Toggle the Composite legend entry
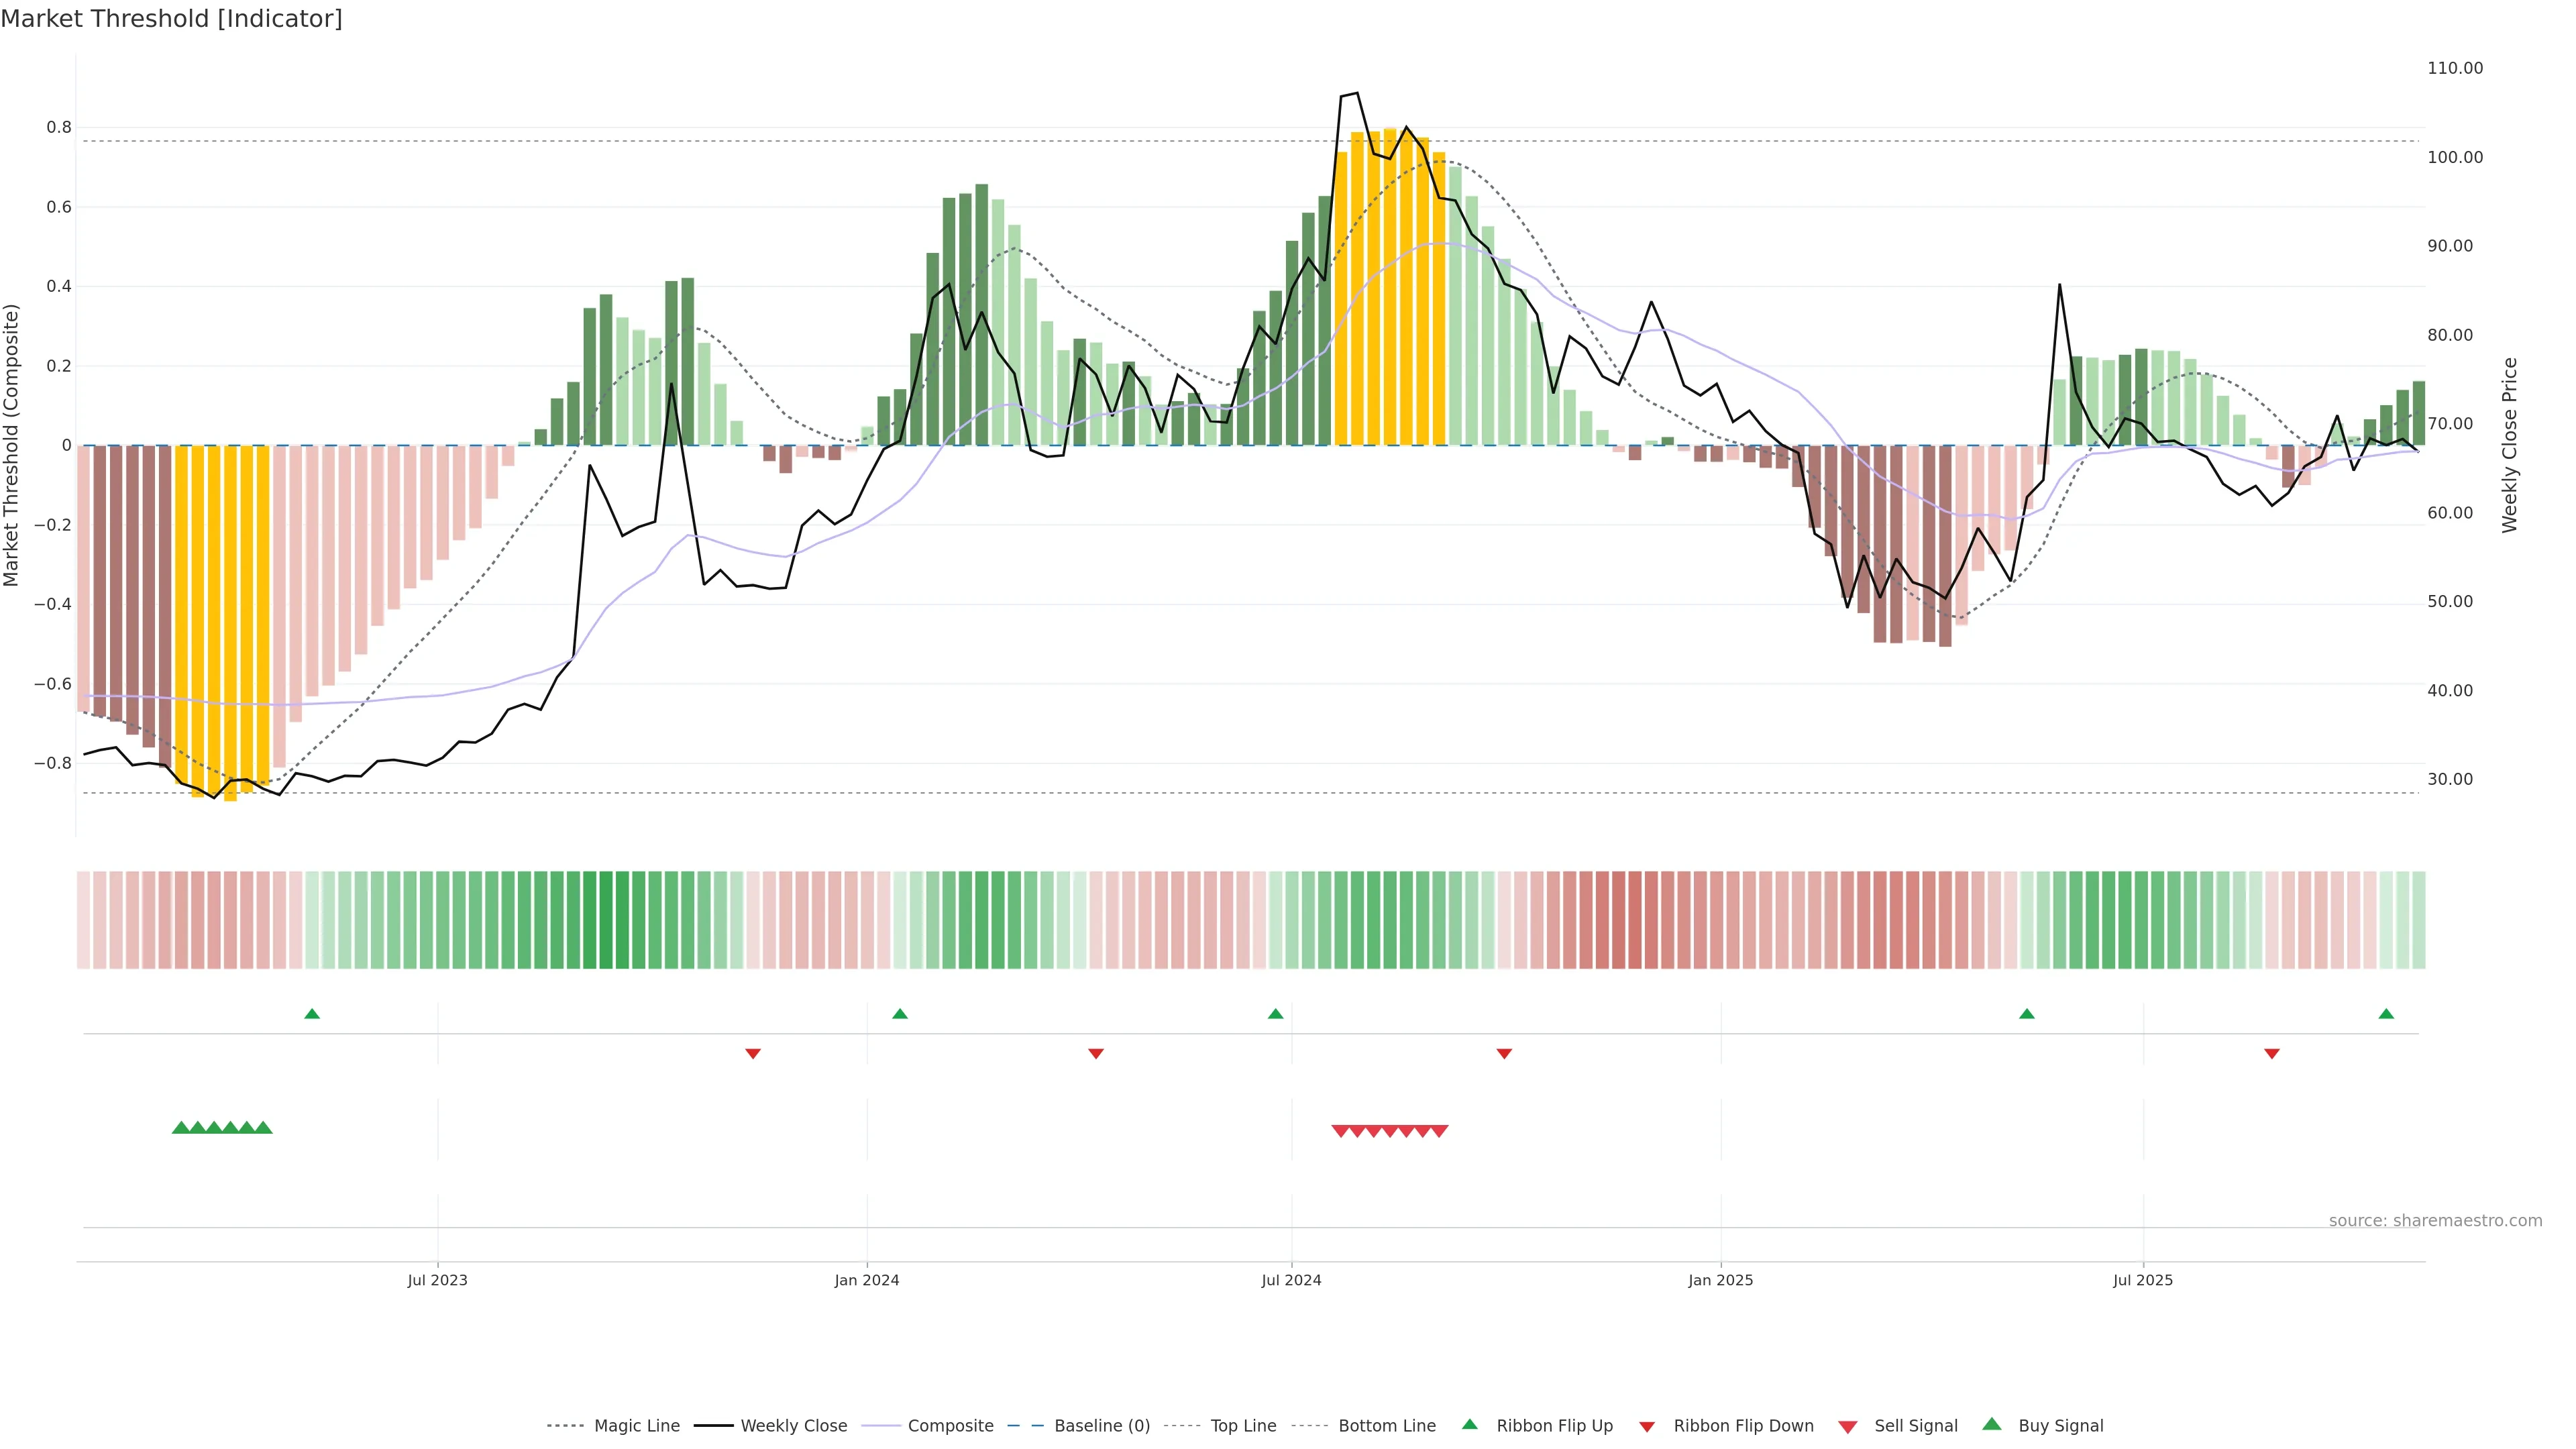2576x1449 pixels. click(x=950, y=1426)
